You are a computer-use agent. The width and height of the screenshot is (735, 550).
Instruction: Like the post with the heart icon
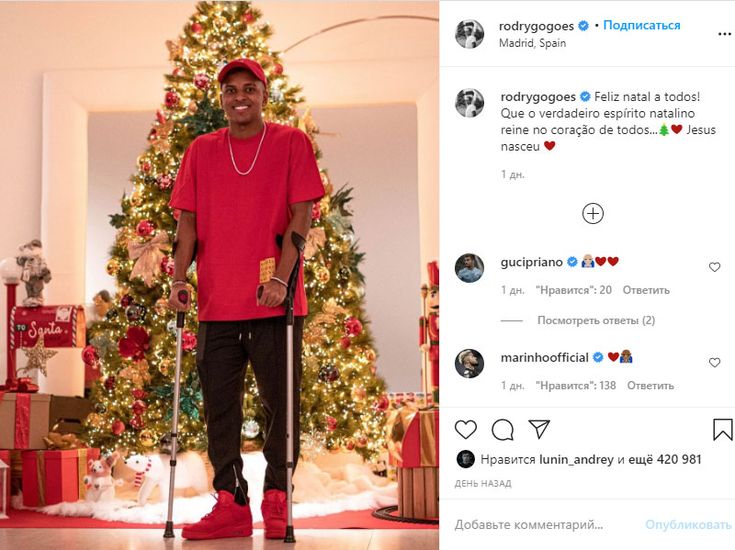pyautogui.click(x=465, y=429)
